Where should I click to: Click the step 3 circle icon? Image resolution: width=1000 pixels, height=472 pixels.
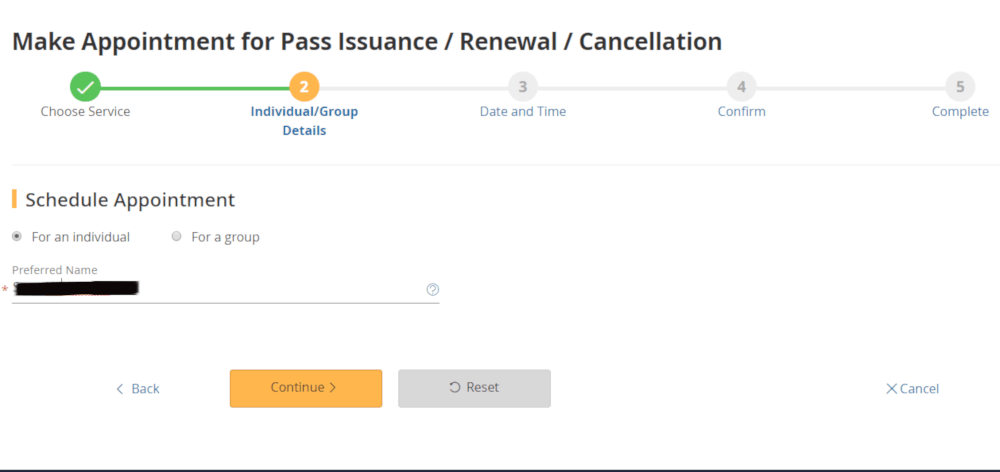click(522, 86)
